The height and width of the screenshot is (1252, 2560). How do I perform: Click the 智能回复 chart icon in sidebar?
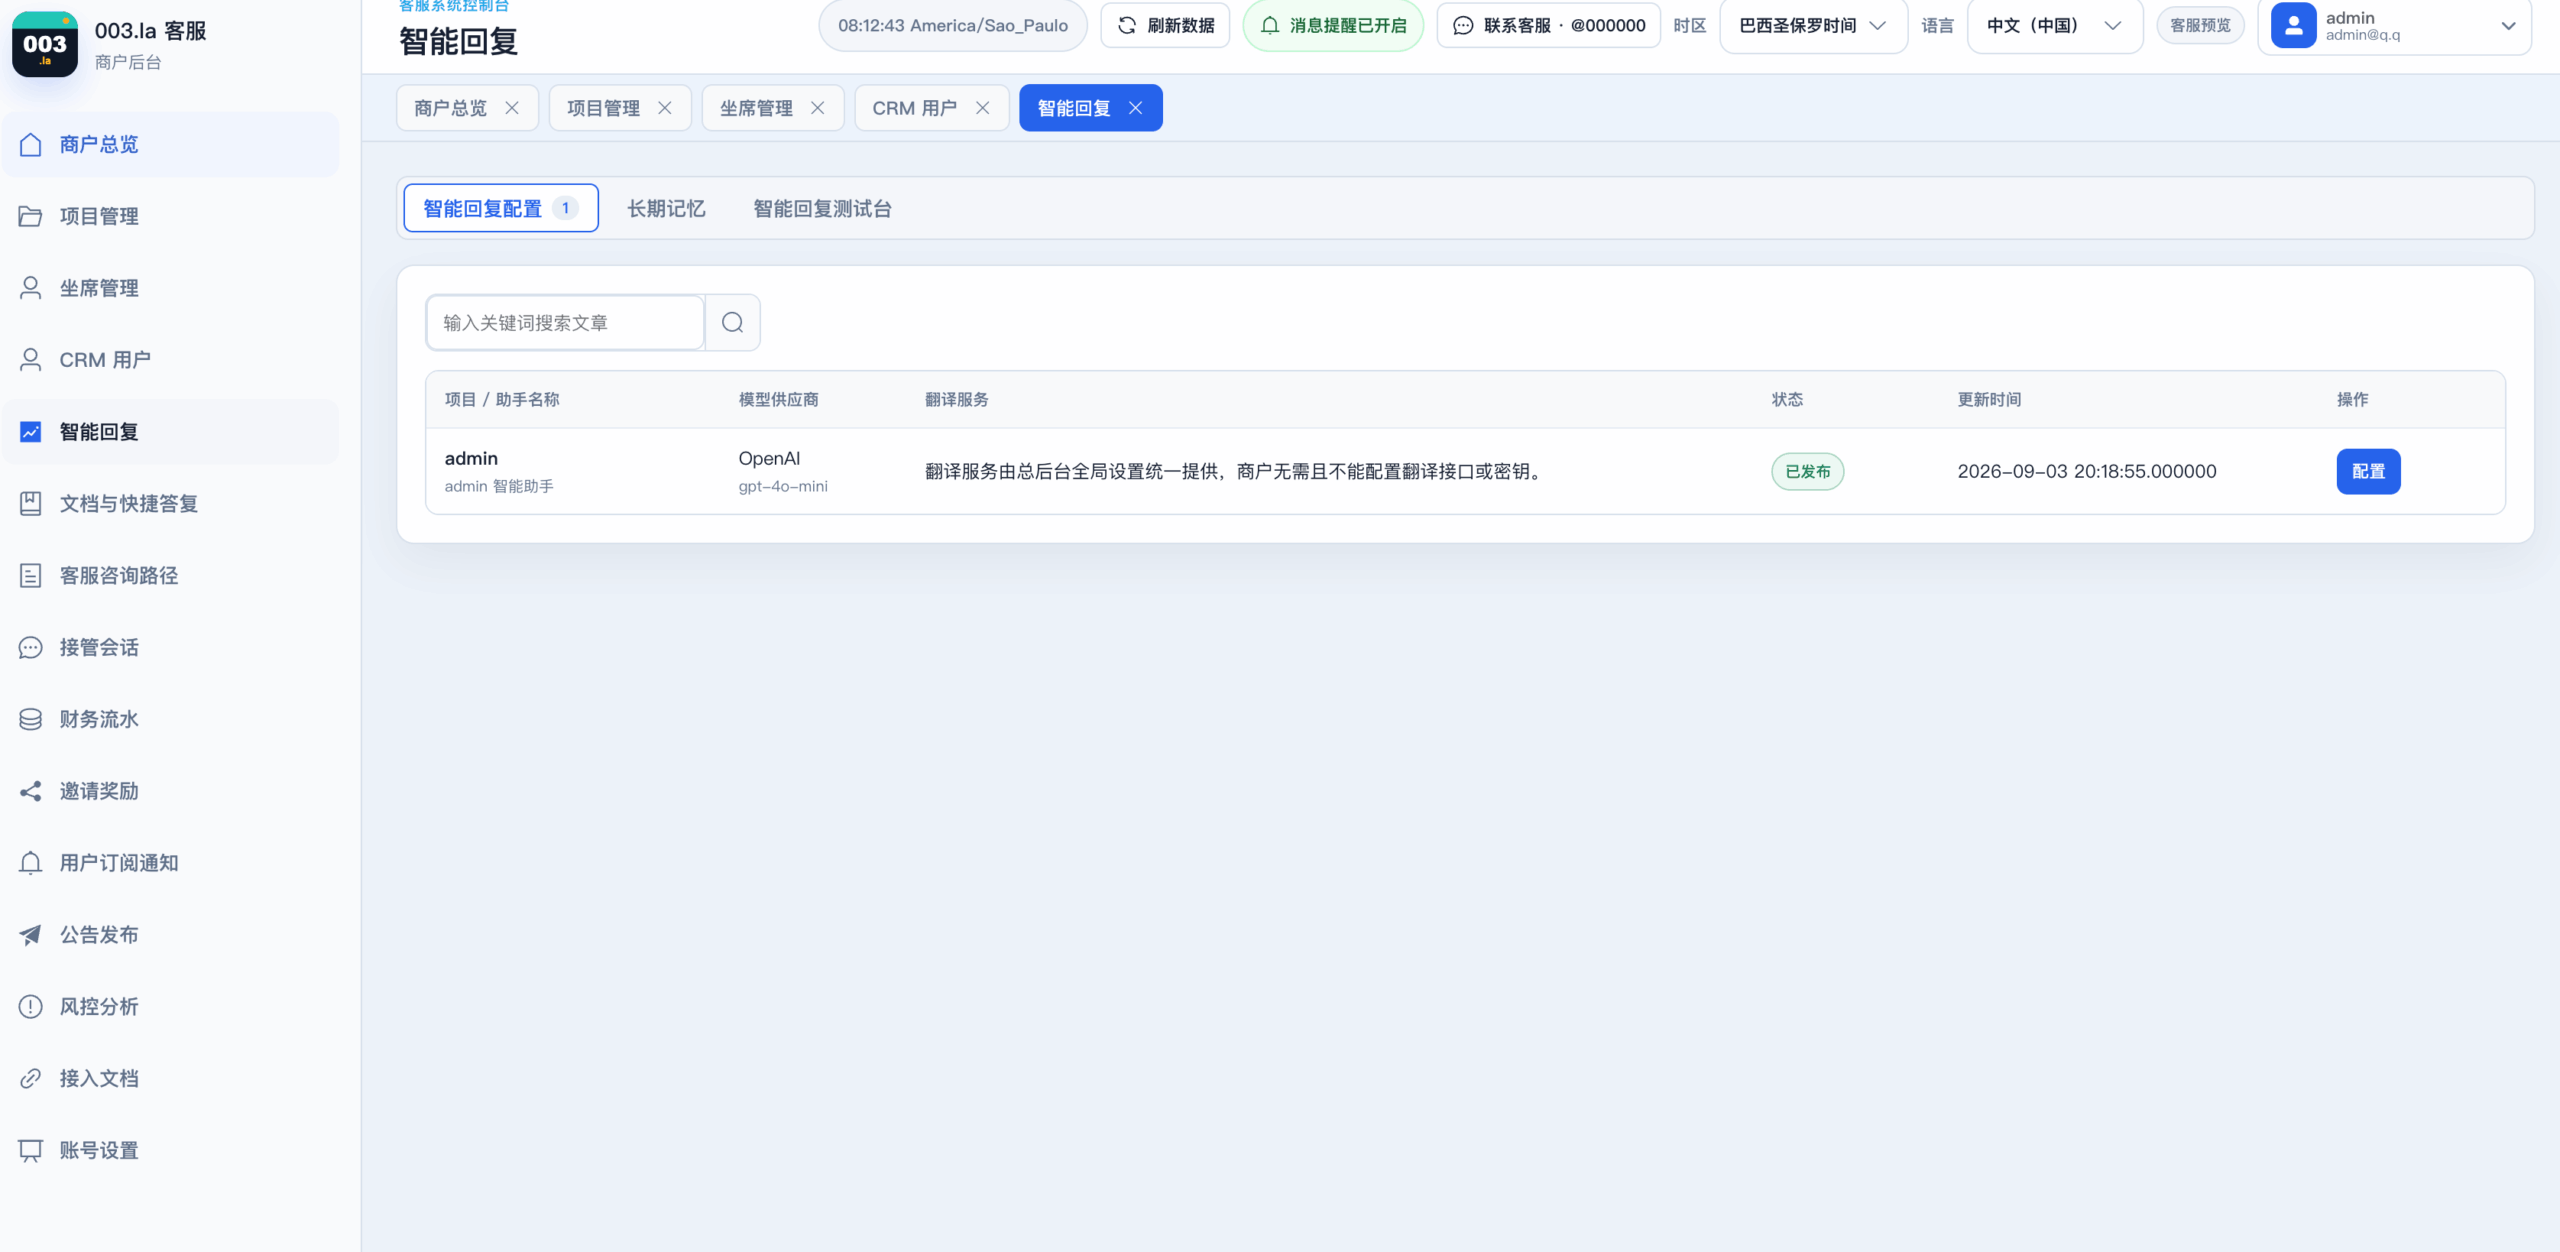(31, 432)
